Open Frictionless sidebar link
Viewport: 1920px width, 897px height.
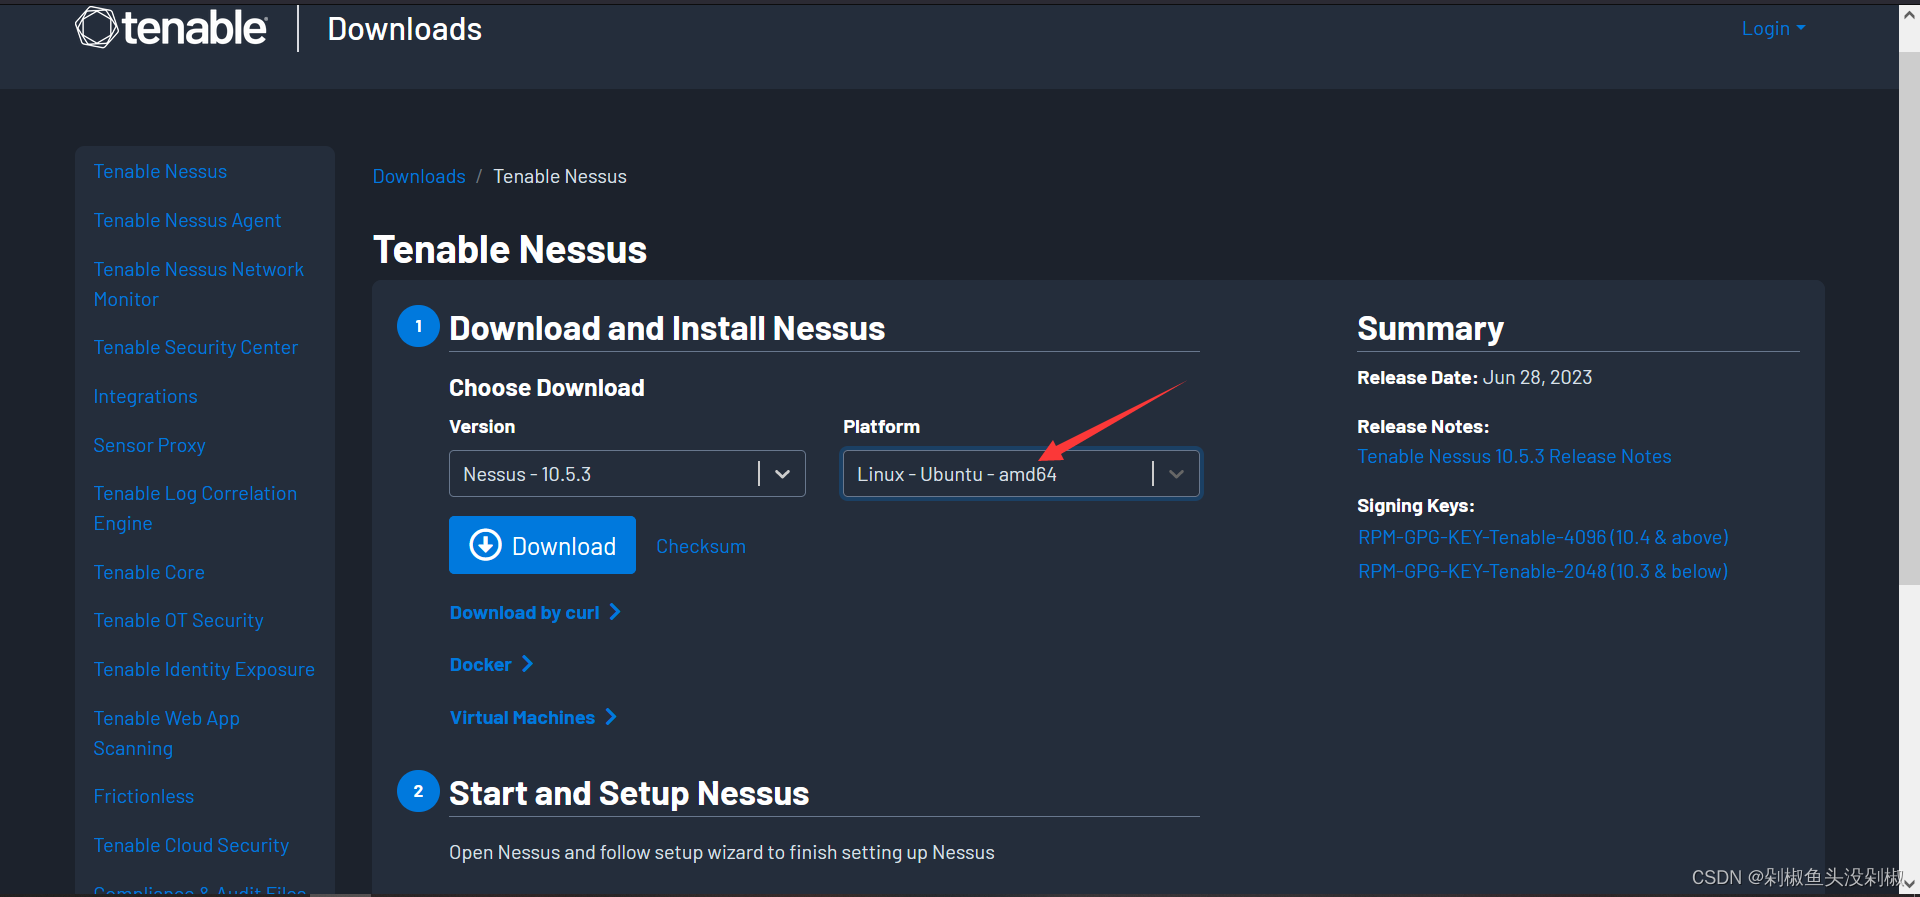pos(144,796)
